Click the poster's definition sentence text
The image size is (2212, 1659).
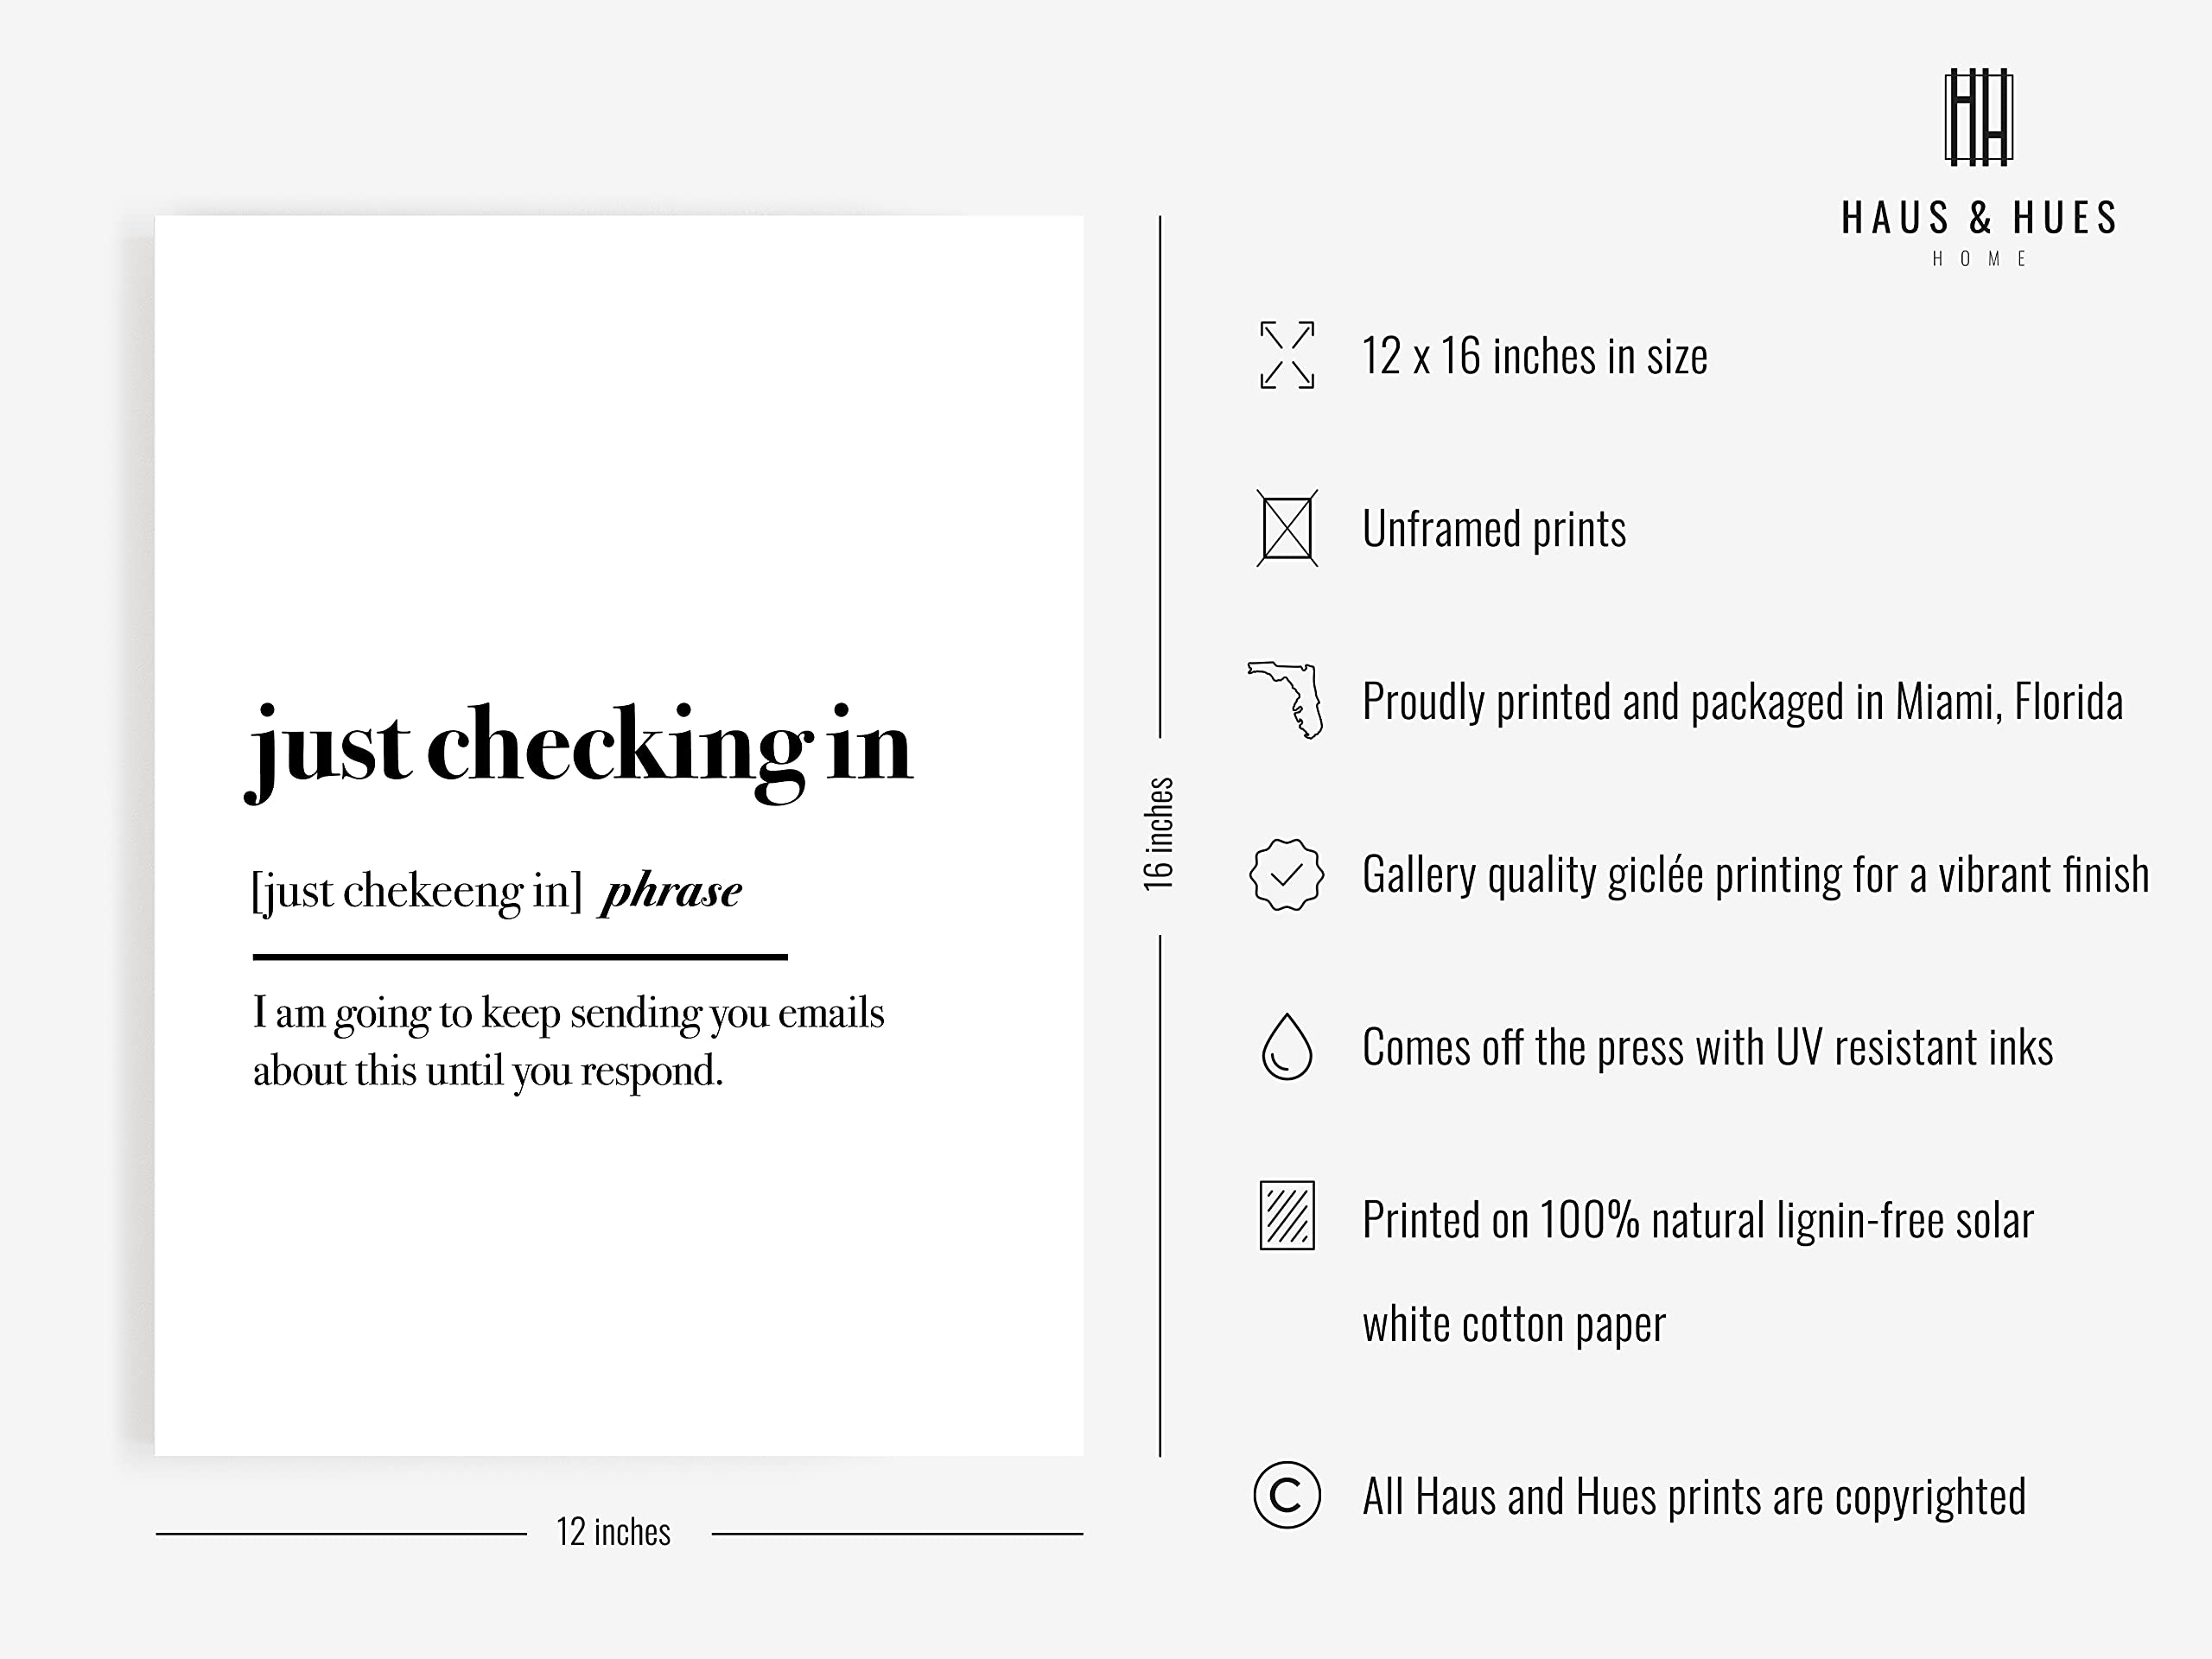568,1041
